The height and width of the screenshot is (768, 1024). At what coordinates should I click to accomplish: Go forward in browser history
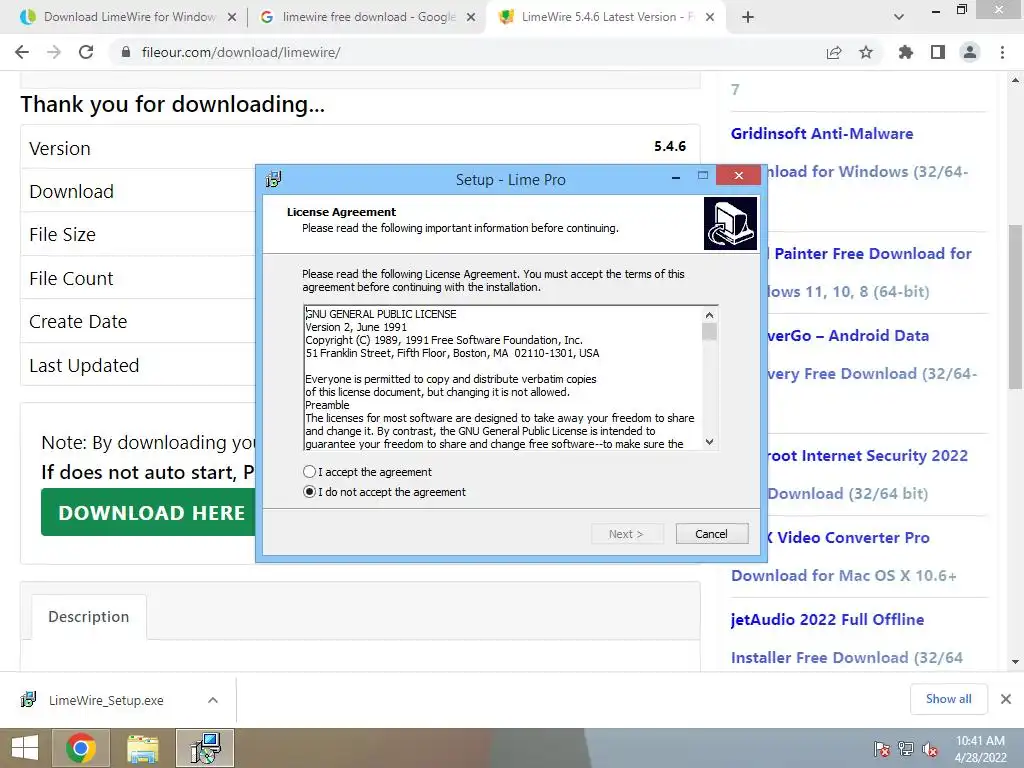(x=54, y=52)
